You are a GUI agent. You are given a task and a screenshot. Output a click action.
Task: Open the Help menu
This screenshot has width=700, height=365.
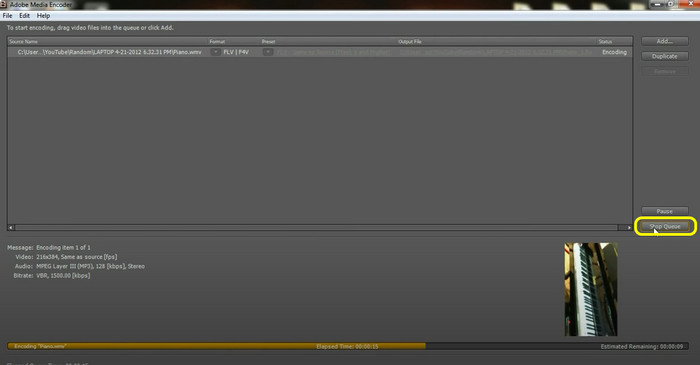[43, 16]
